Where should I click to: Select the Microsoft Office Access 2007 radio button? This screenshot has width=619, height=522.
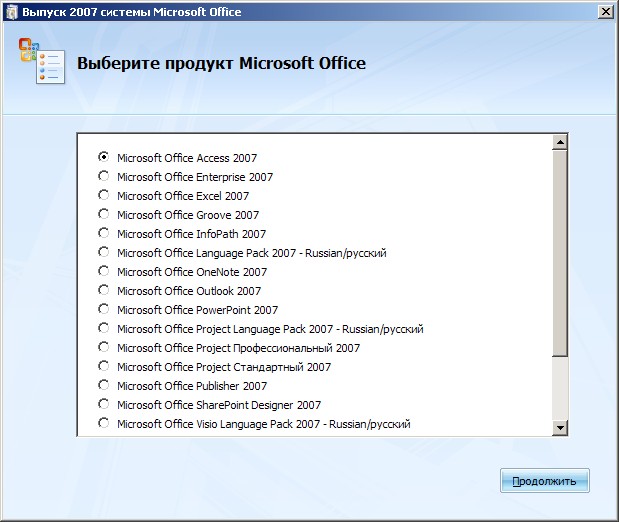(103, 157)
